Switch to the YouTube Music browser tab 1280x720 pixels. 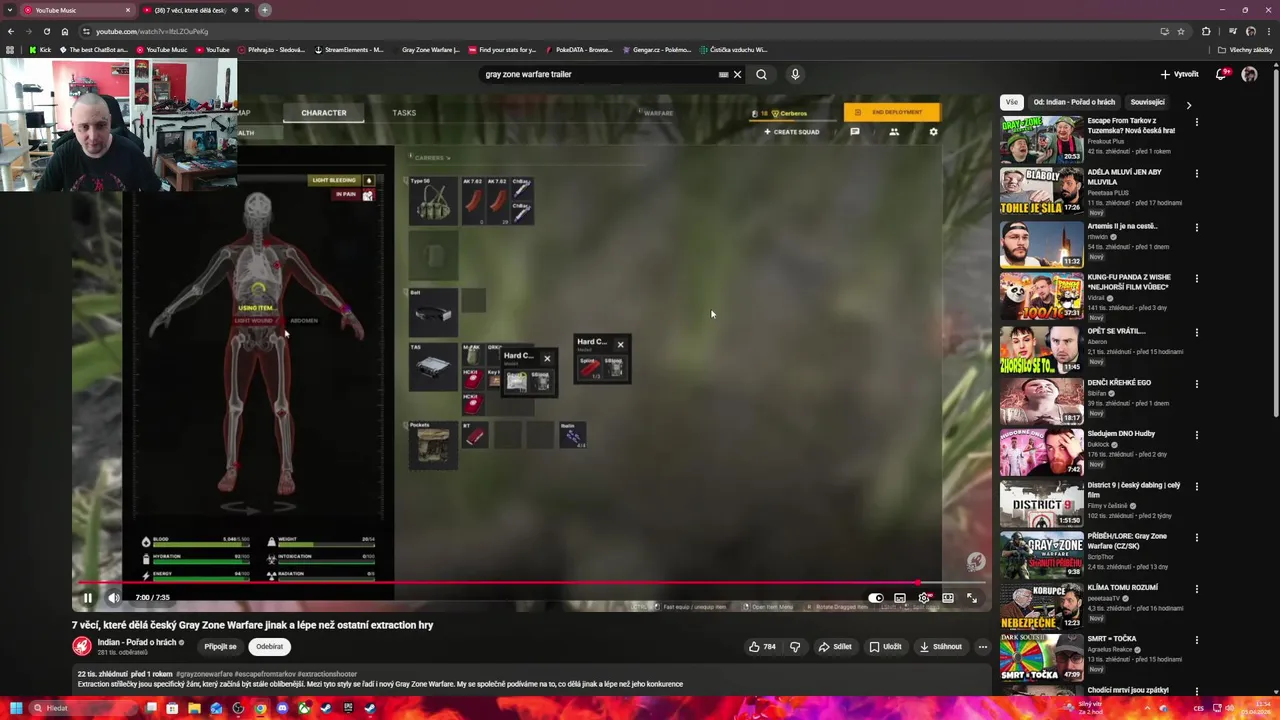tap(78, 10)
